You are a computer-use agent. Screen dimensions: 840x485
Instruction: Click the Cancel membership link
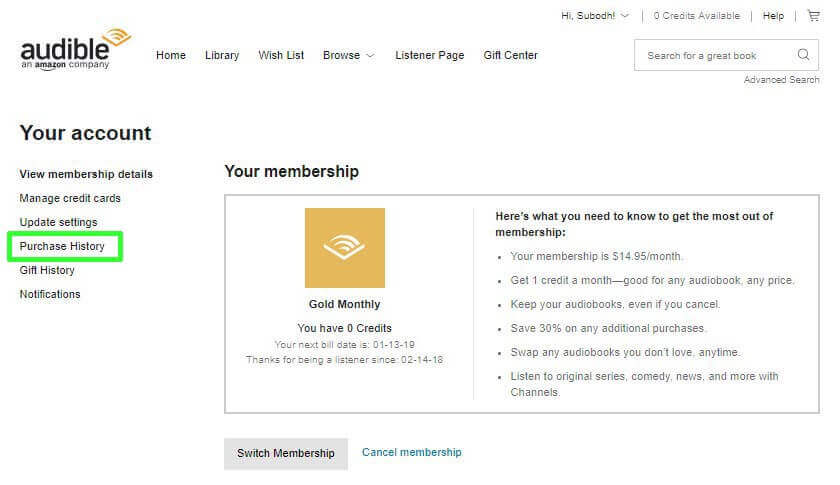[412, 452]
